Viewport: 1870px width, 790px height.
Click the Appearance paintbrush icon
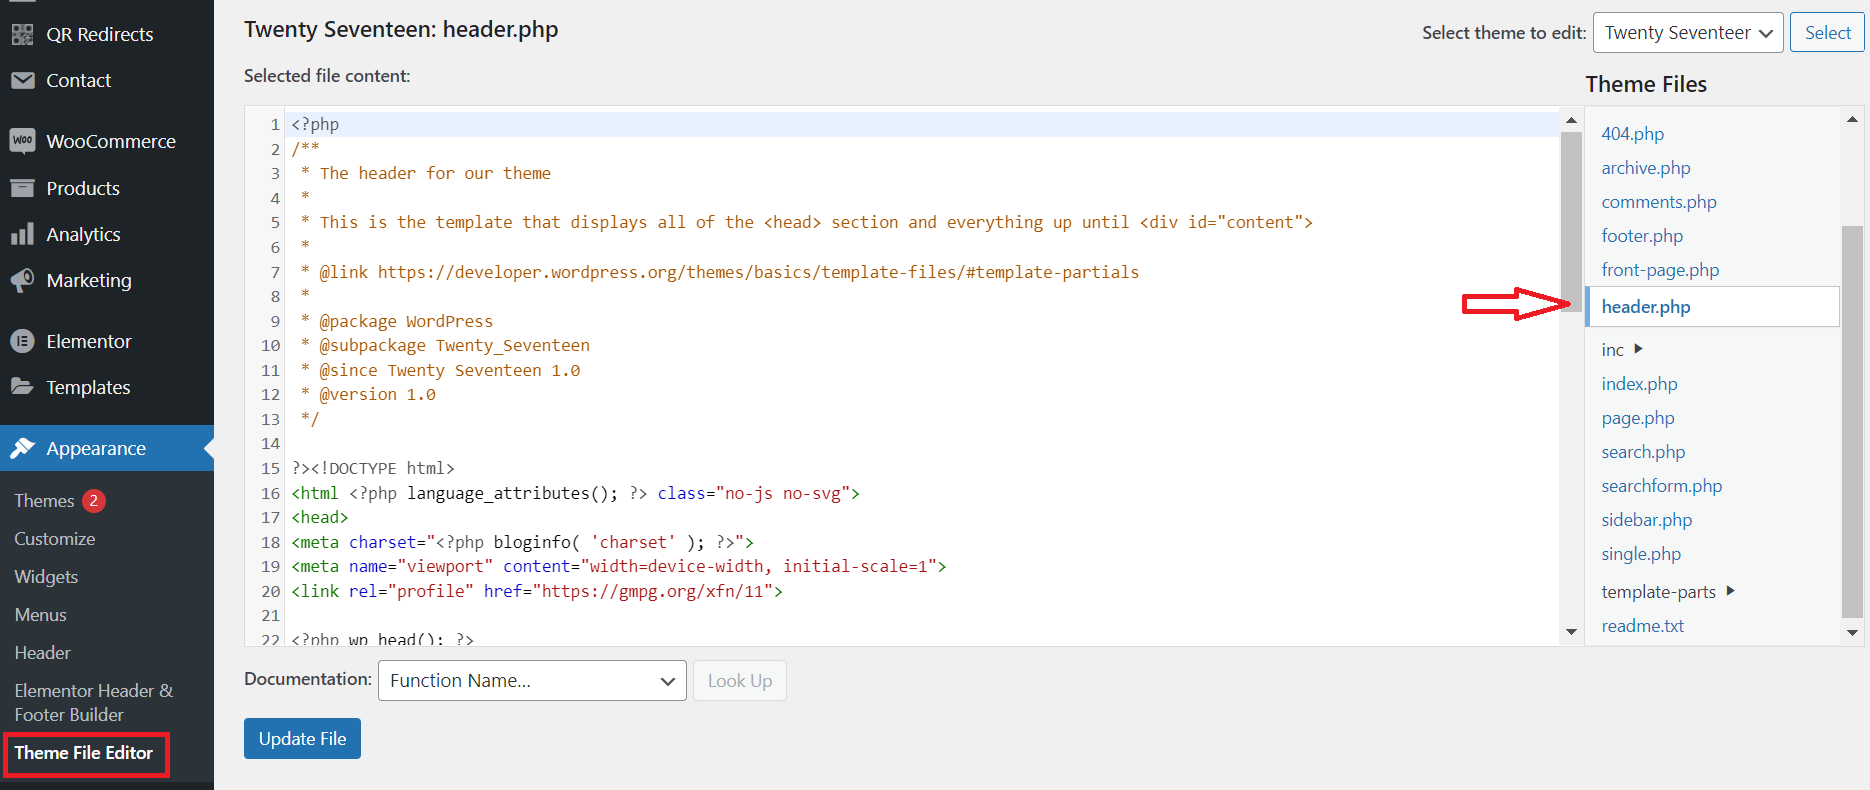pos(22,448)
